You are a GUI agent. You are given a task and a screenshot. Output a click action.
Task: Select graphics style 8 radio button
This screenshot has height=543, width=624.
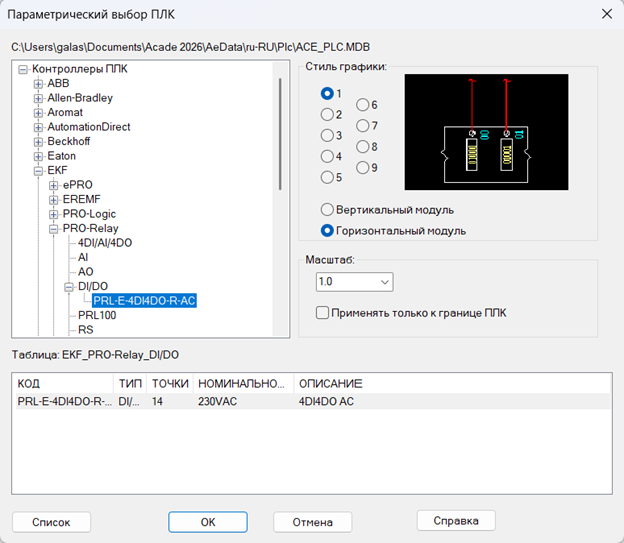[x=363, y=146]
